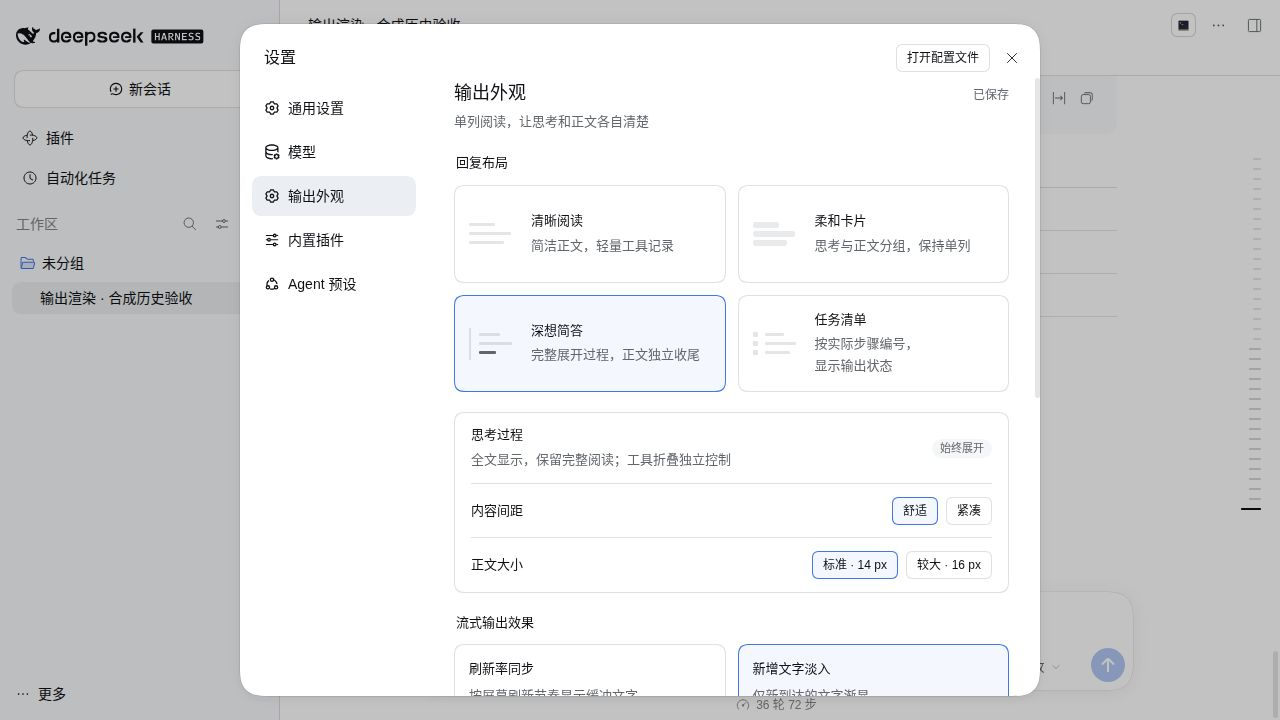Viewport: 1280px width, 720px height.
Task: Click the DeepSeek whale logo
Action: 28,36
